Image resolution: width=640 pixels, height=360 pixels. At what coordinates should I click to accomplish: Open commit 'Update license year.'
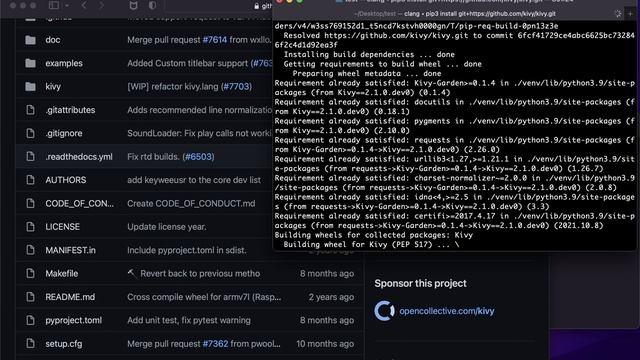[167, 227]
